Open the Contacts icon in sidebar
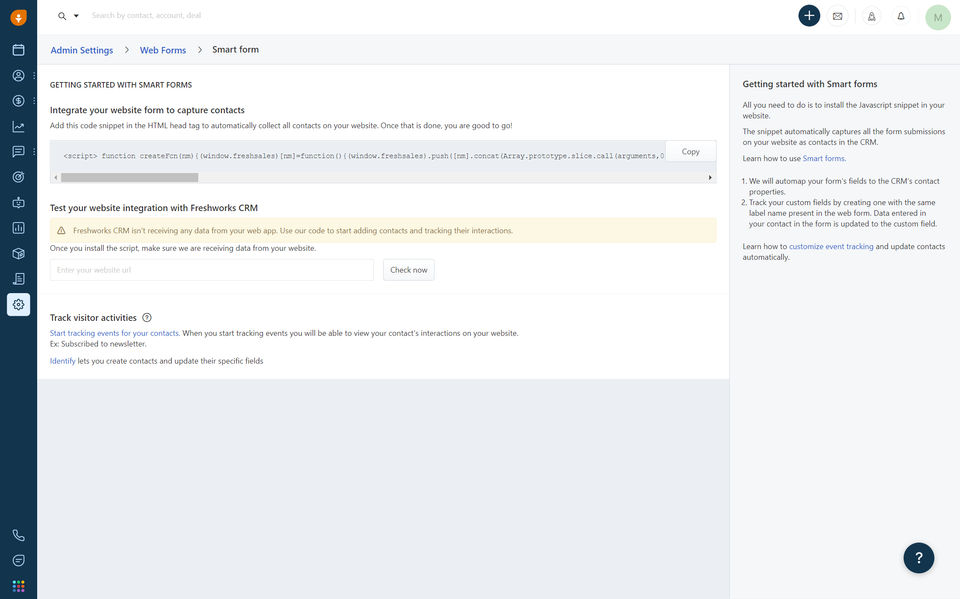The image size is (960, 599). click(18, 75)
